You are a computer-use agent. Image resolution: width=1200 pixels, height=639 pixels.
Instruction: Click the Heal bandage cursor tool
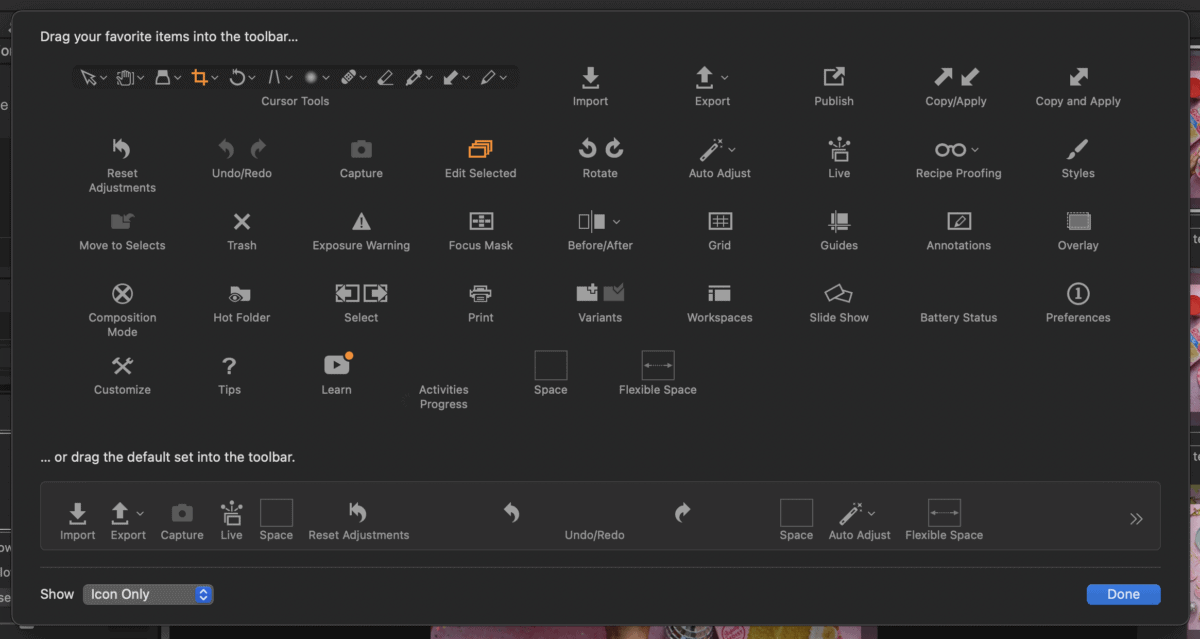tap(348, 77)
